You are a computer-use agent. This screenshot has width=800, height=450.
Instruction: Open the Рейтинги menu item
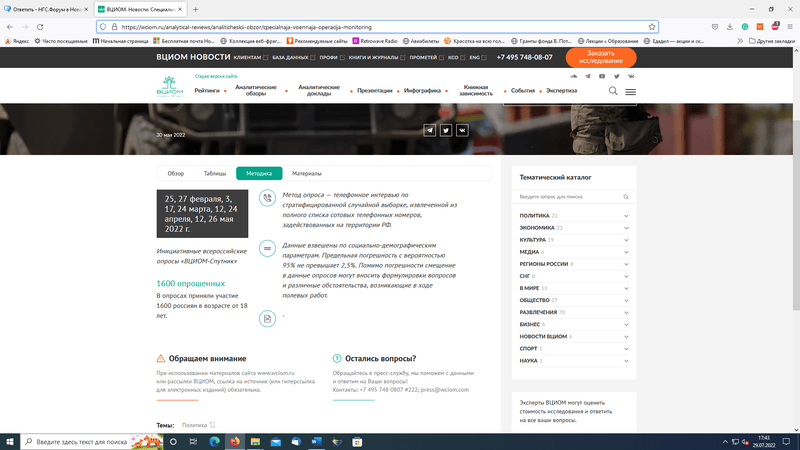[x=207, y=91]
